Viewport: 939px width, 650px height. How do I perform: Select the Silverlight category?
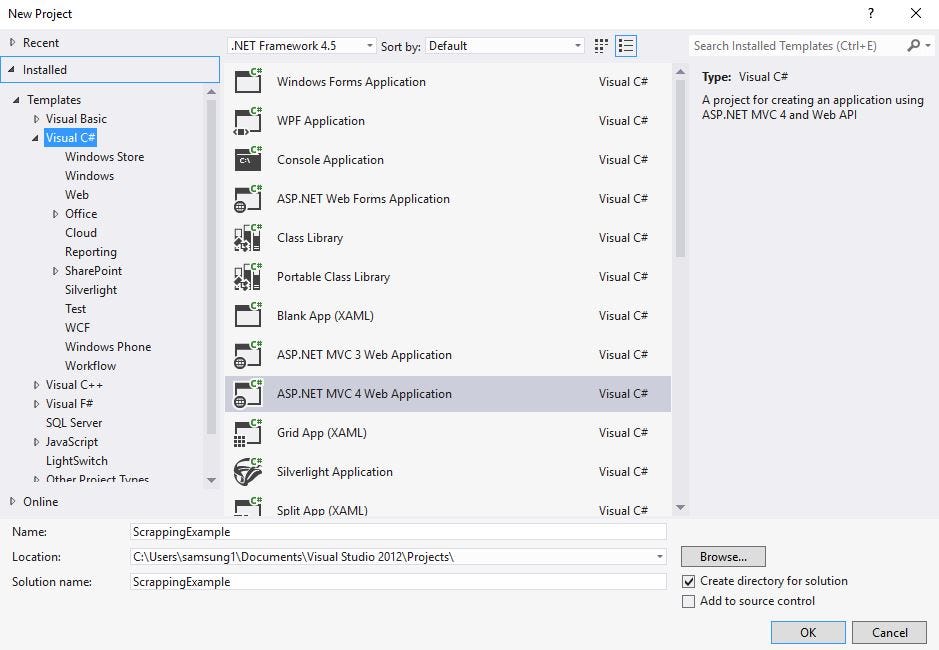(90, 290)
